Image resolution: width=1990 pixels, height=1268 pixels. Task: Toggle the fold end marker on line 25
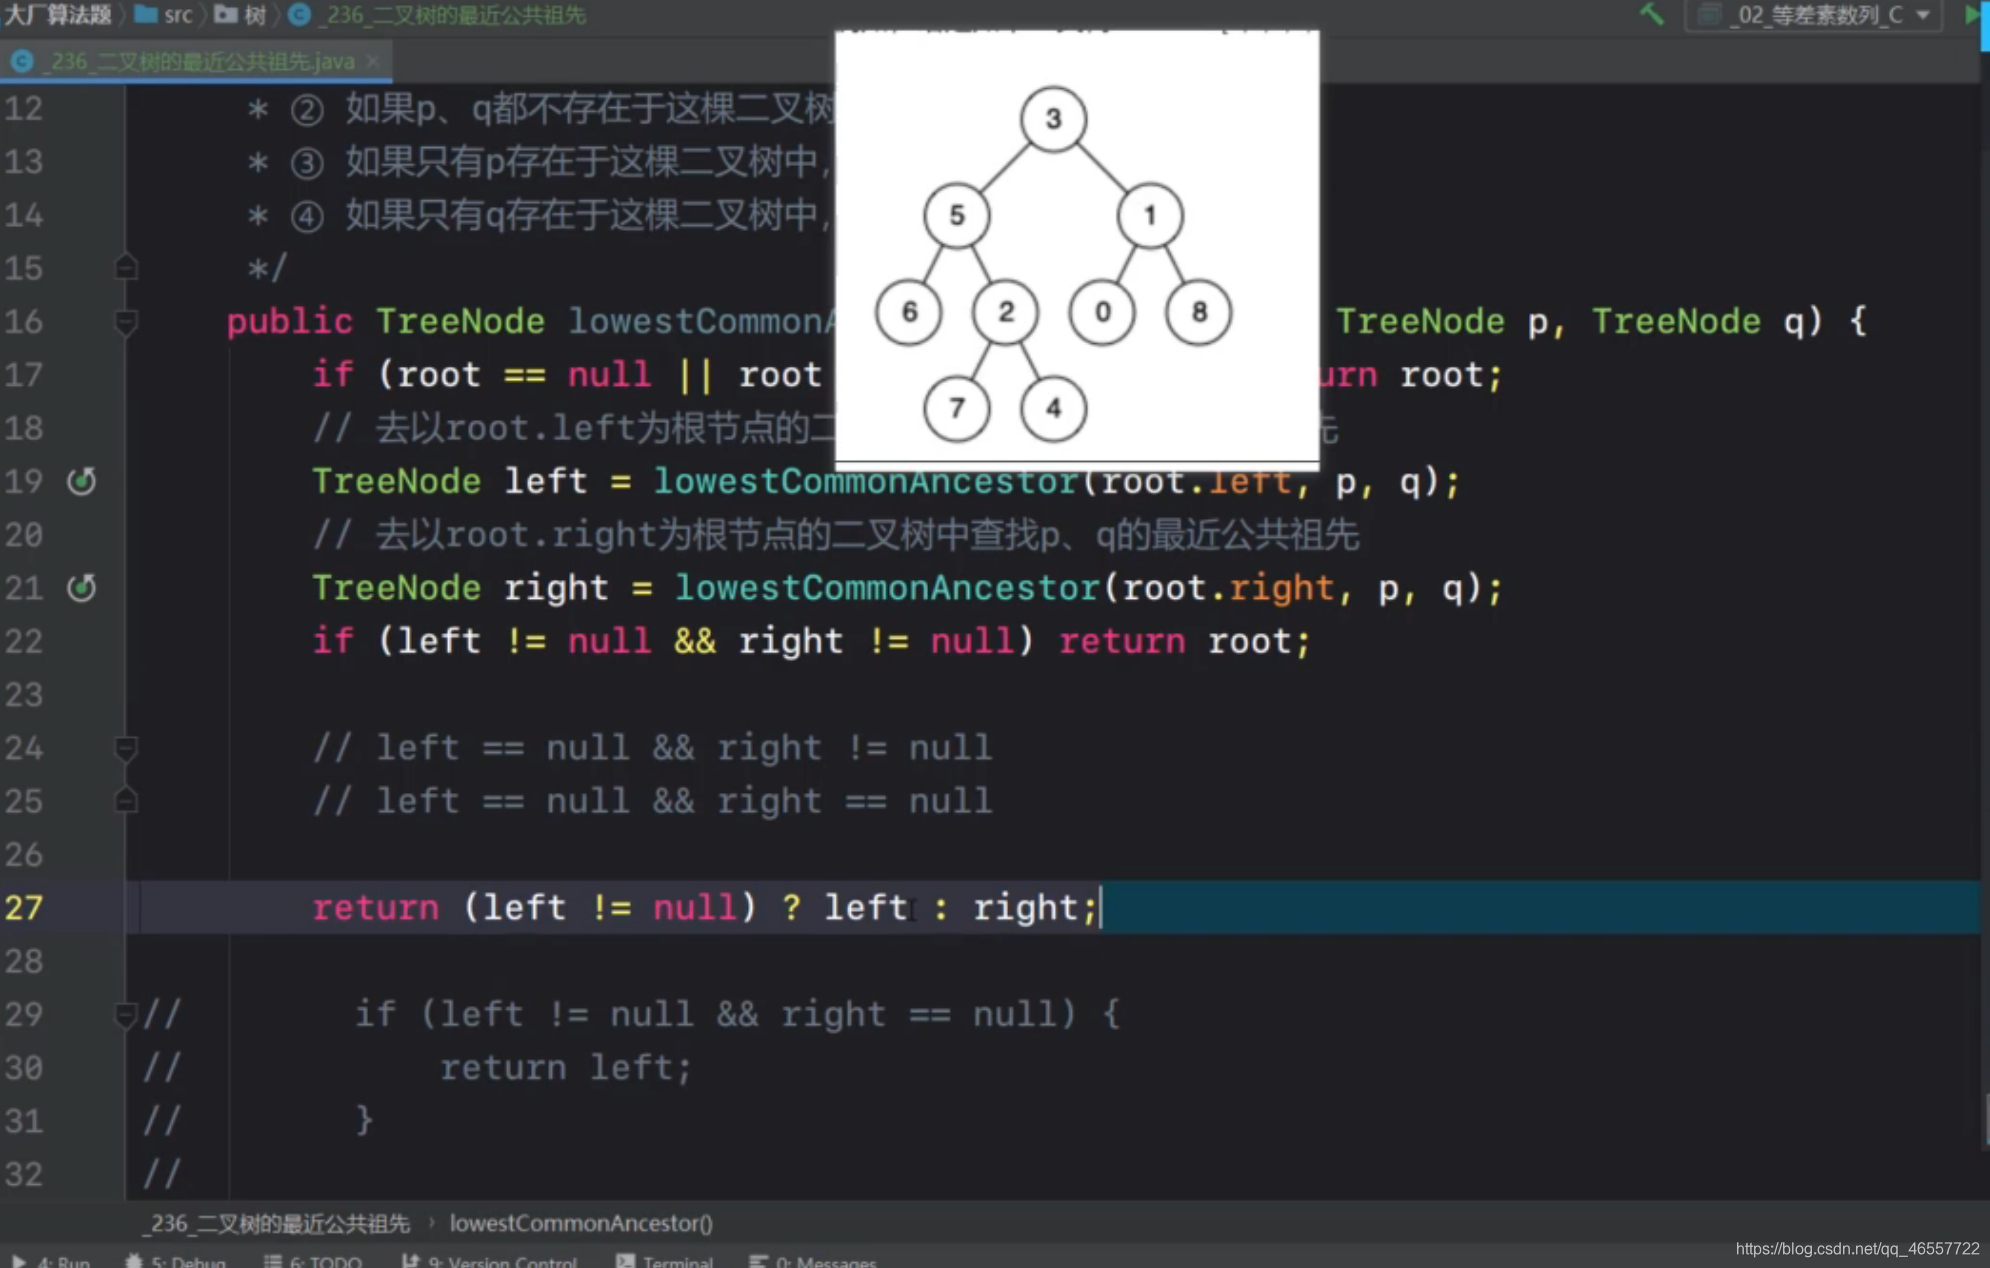click(x=126, y=800)
